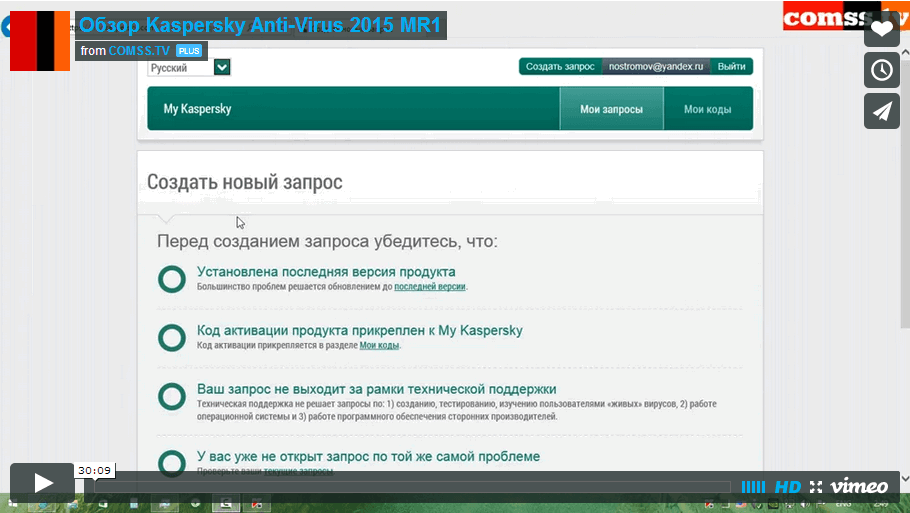The height and width of the screenshot is (513, 910).
Task: Open the COMSS.TV channel link
Action: tap(139, 50)
